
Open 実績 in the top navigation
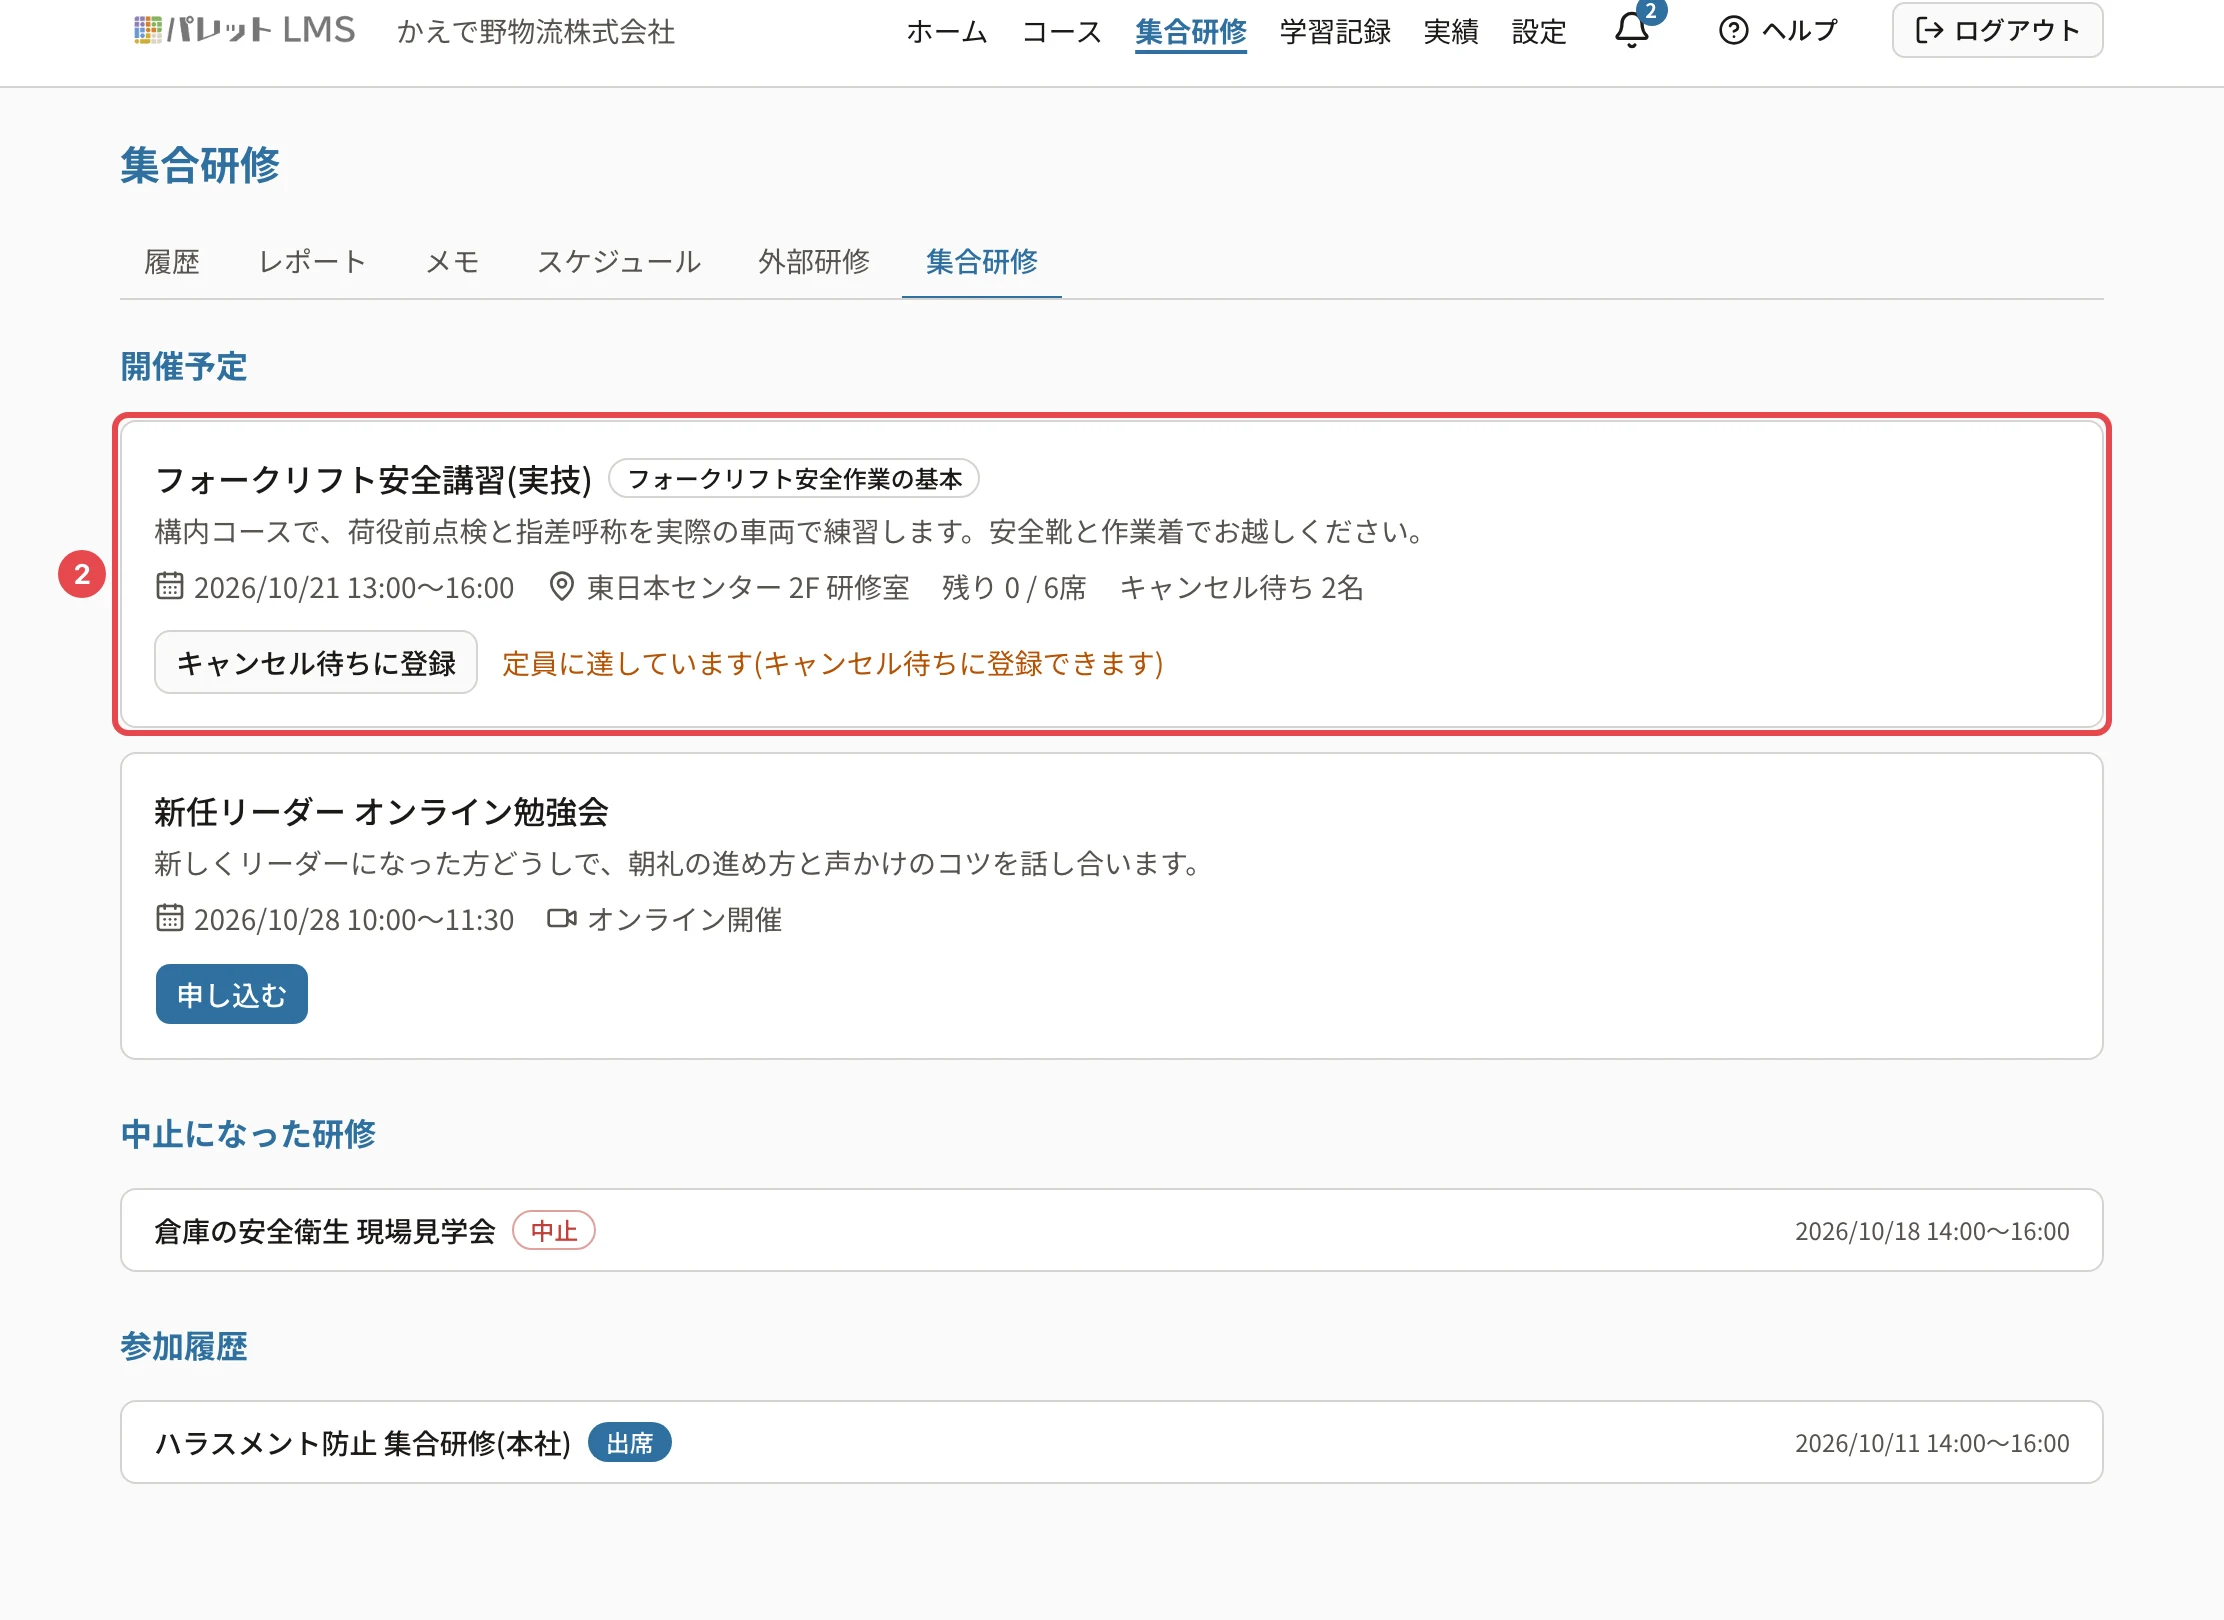(x=1451, y=32)
